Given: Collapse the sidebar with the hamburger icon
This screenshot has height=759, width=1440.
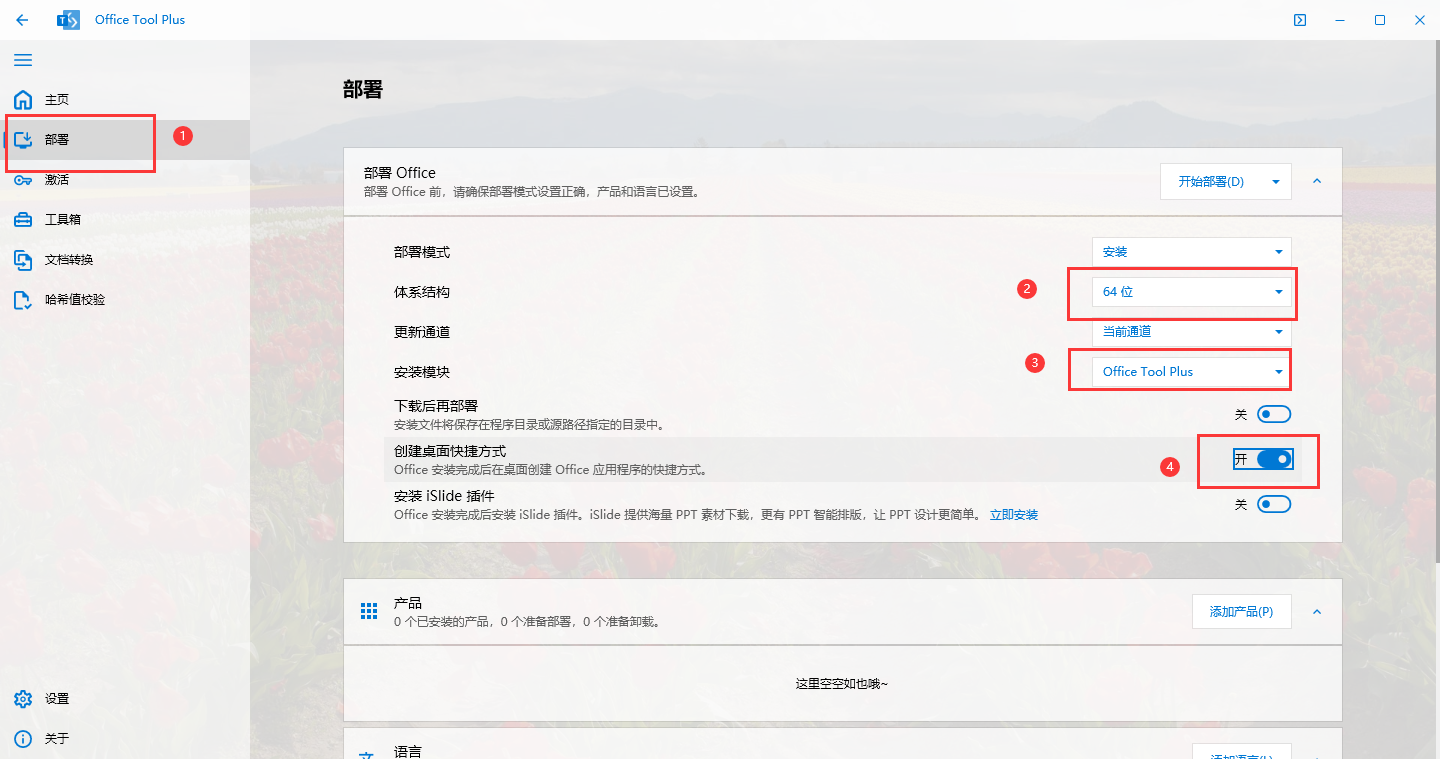Looking at the screenshot, I should [23, 60].
